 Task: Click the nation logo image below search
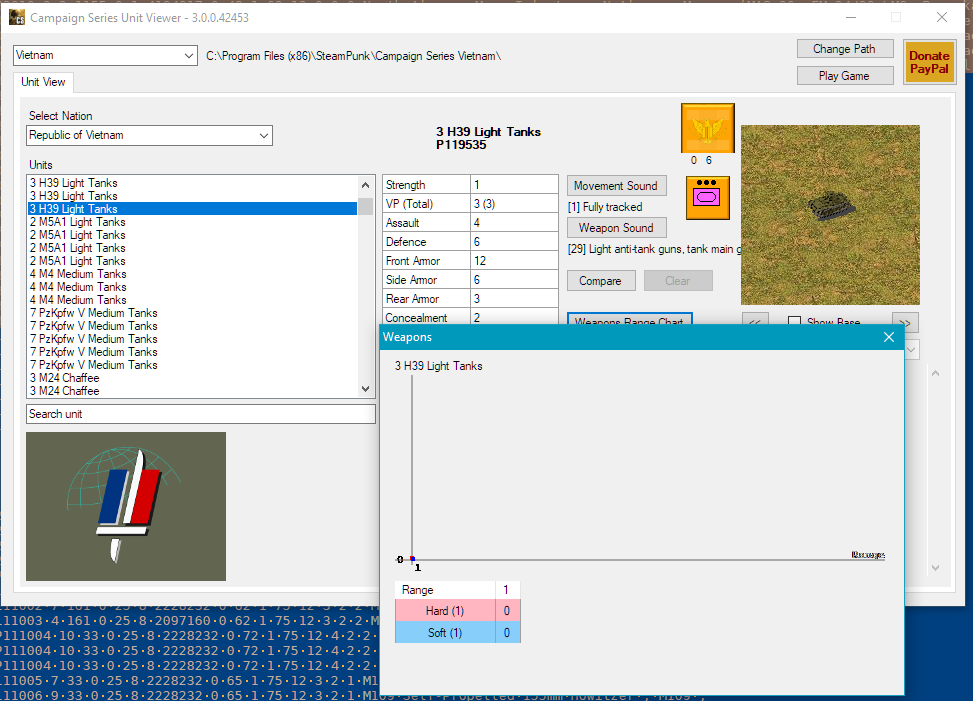pos(126,506)
